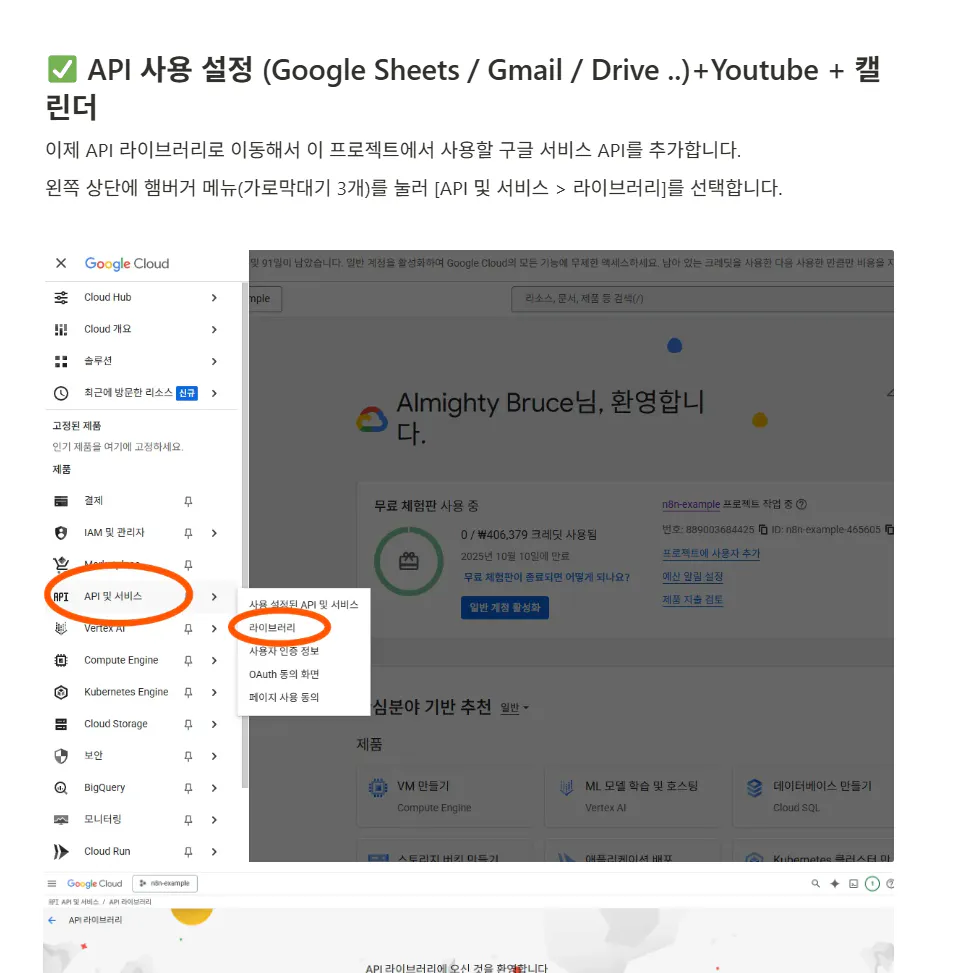Click the 결제 billing card icon

coord(61,501)
